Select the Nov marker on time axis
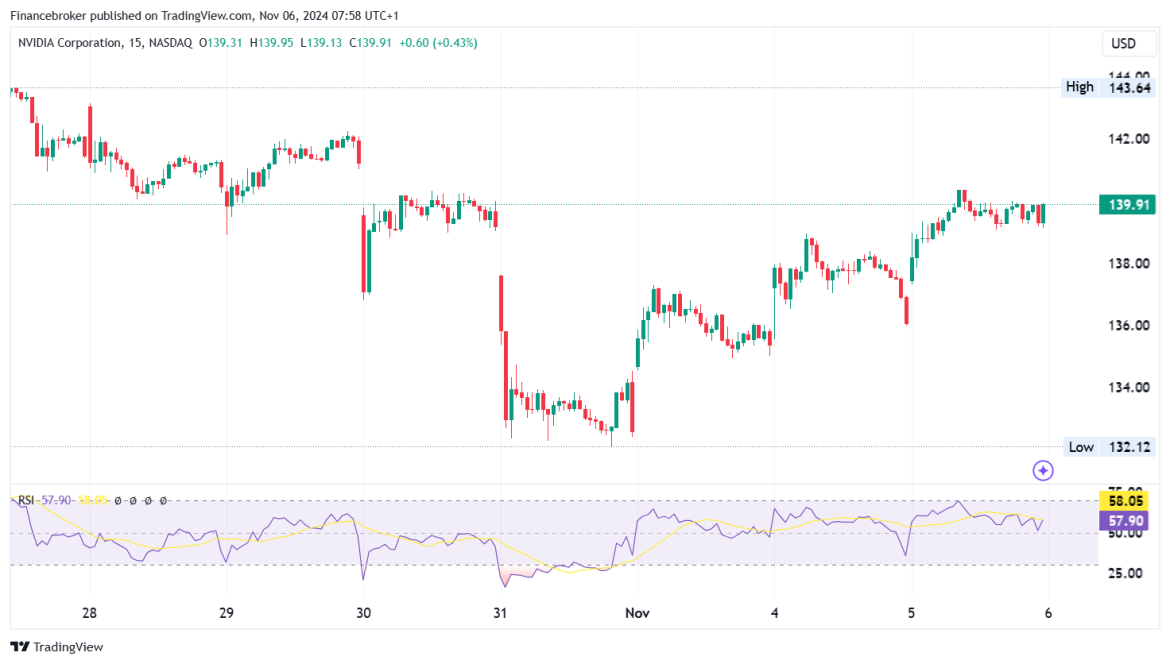 pos(637,613)
